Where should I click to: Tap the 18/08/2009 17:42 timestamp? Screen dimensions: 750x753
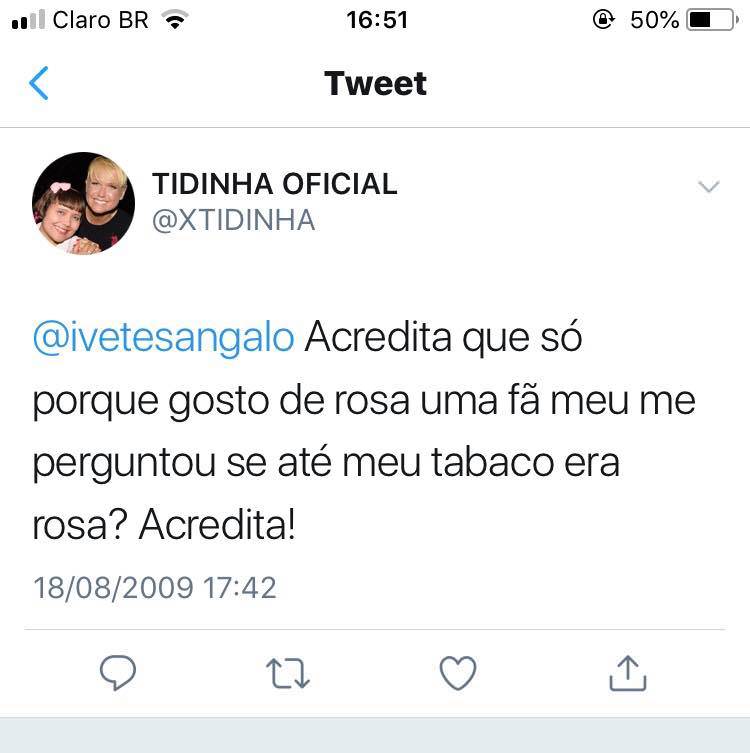click(x=155, y=587)
